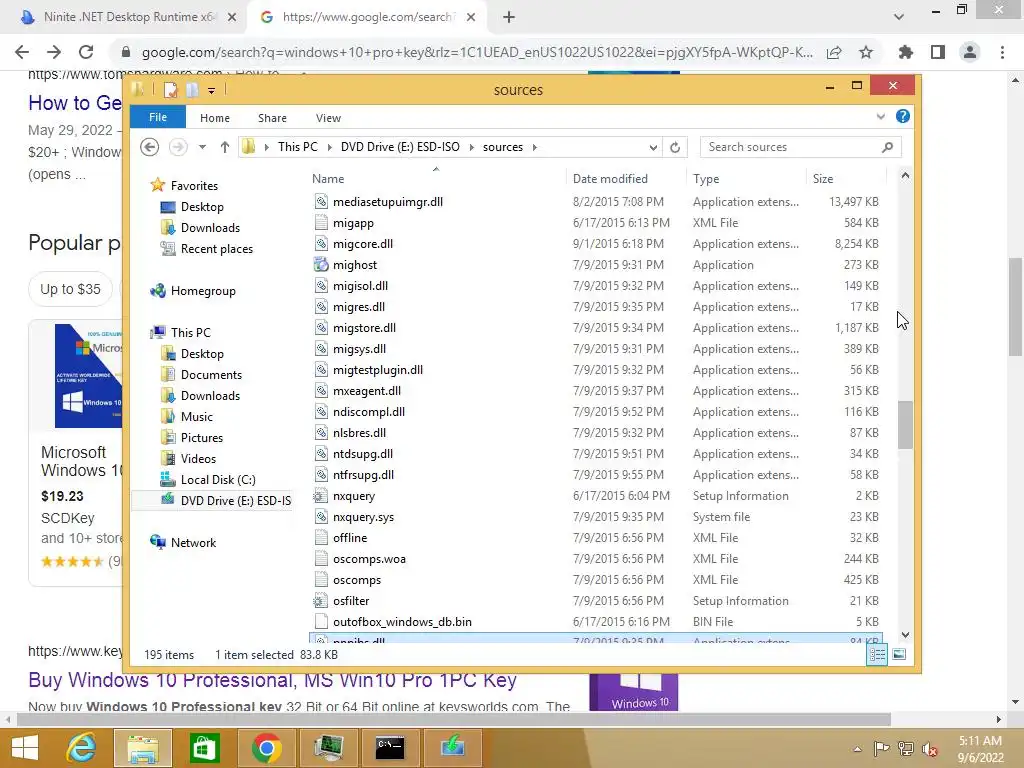Go up one folder level arrow

pyautogui.click(x=225, y=147)
